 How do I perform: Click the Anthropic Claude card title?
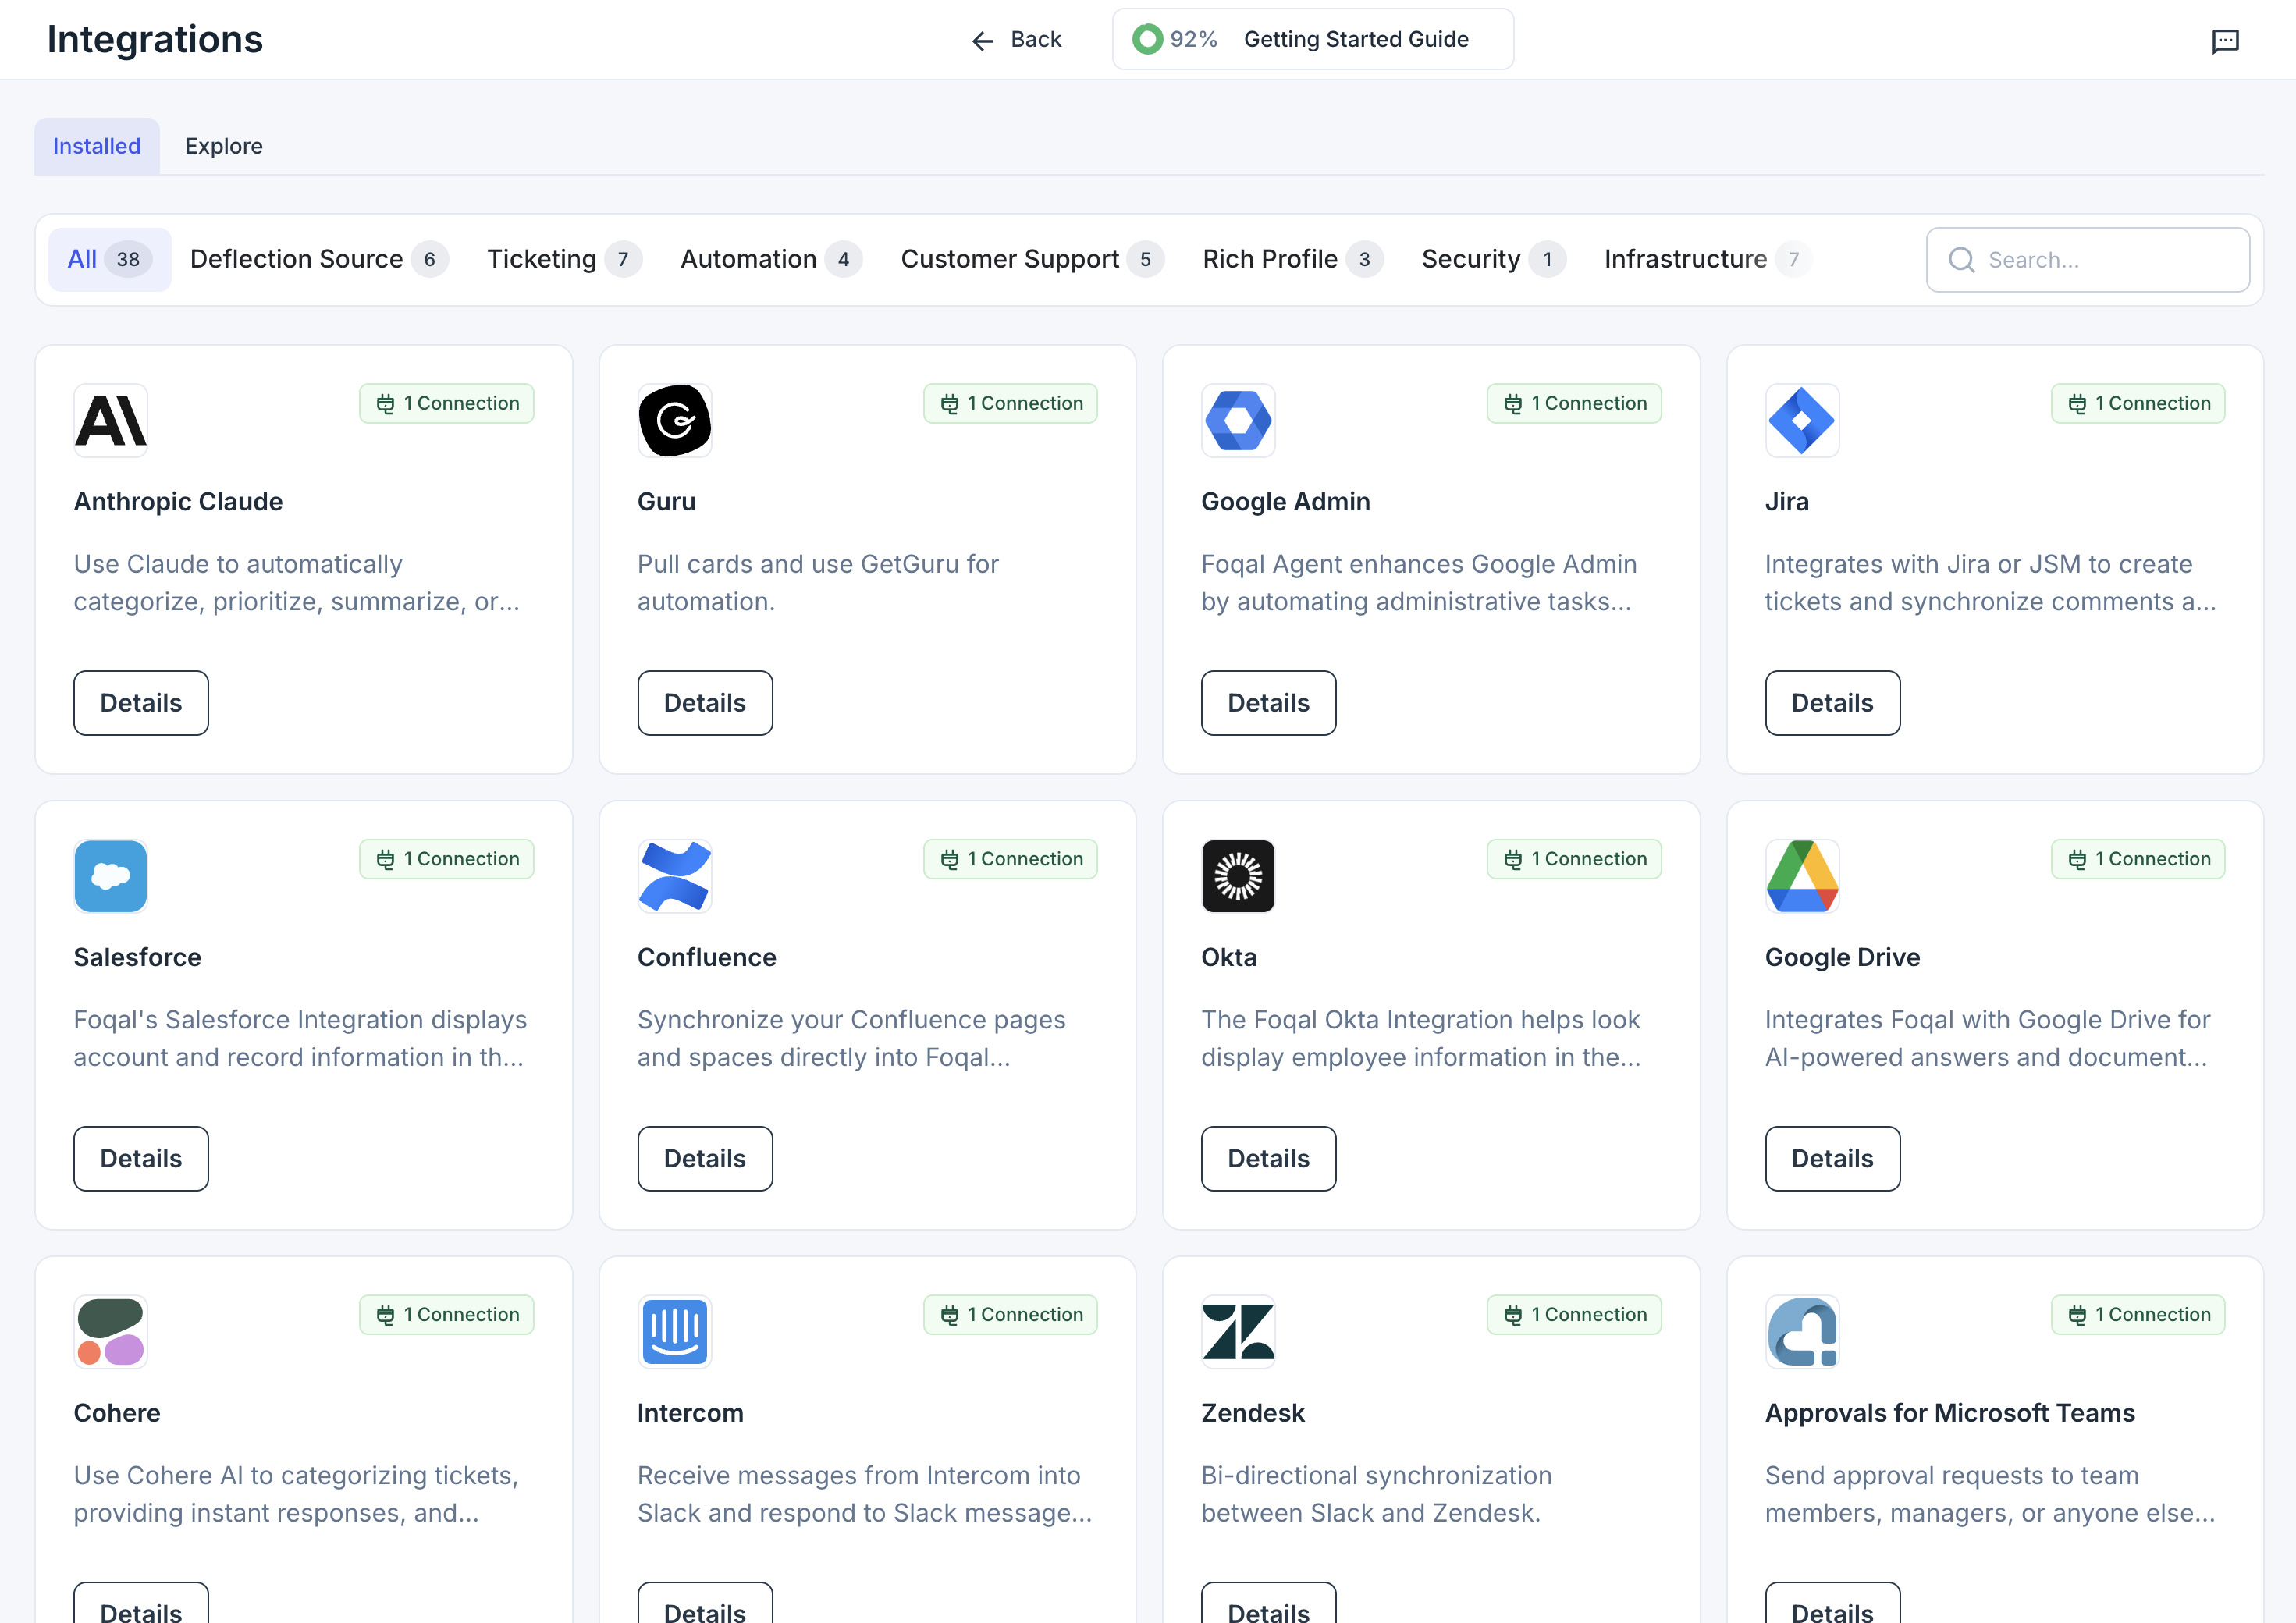[x=178, y=502]
